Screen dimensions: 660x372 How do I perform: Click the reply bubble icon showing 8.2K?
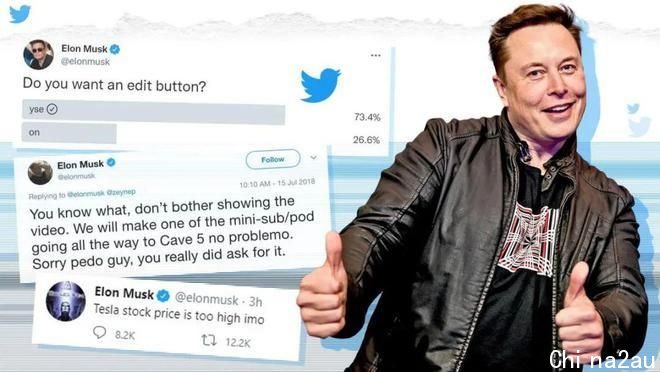pyautogui.click(x=99, y=332)
